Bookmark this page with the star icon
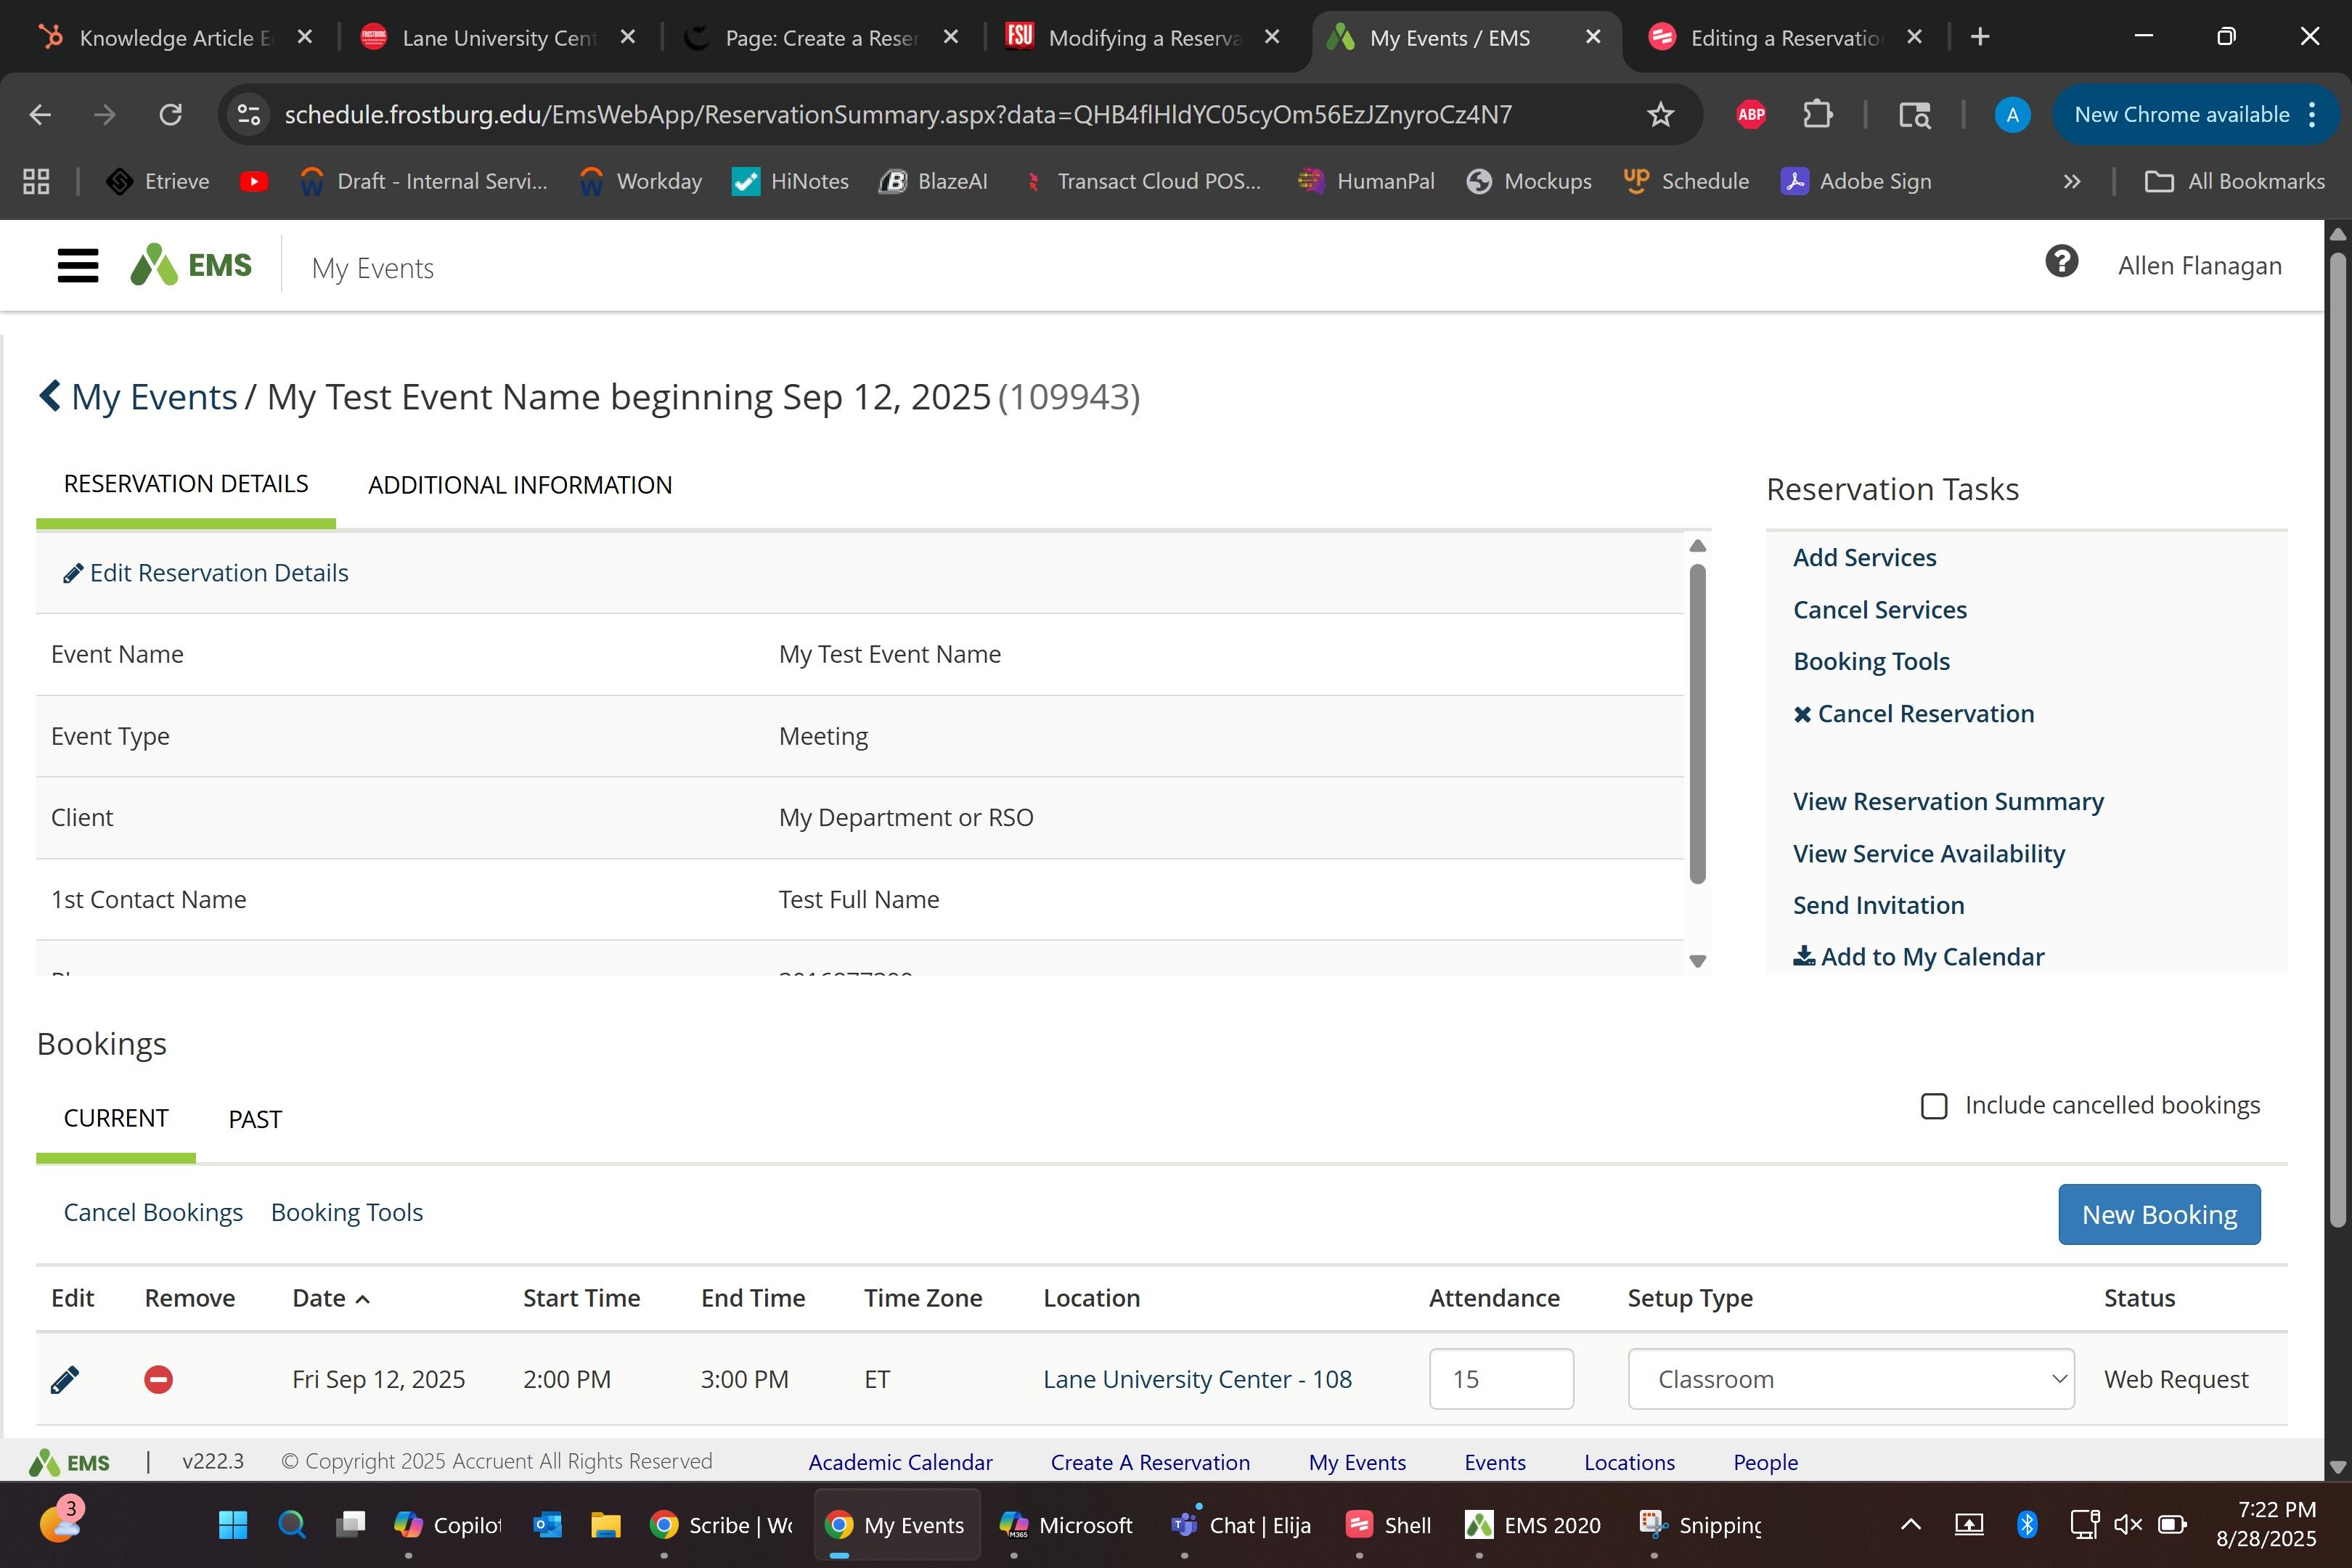The height and width of the screenshot is (1568, 2352). point(1660,115)
